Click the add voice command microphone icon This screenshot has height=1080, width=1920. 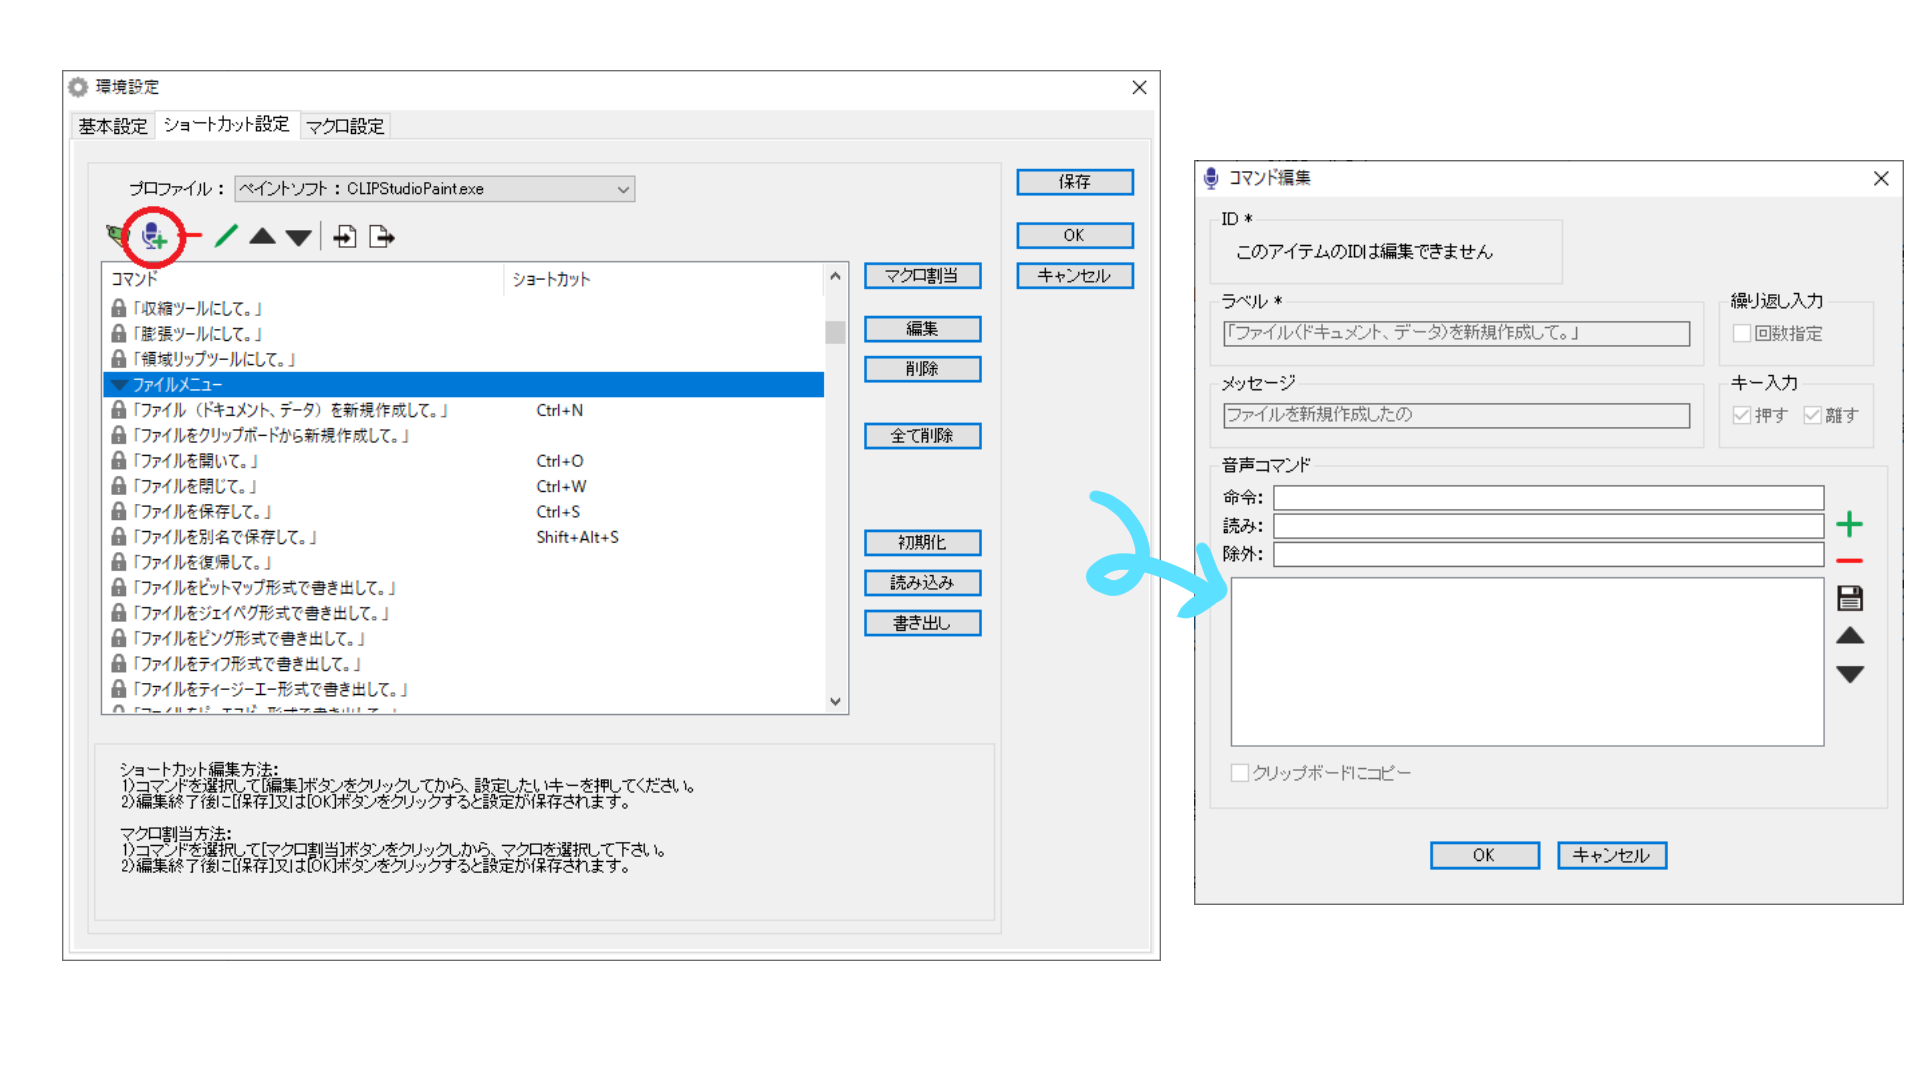point(153,236)
